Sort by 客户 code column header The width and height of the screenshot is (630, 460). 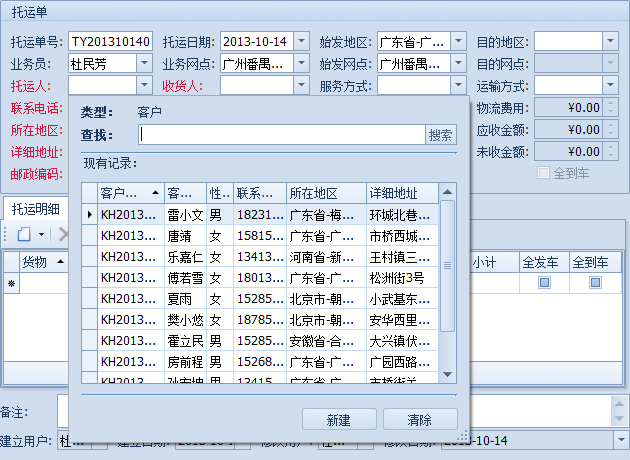(130, 193)
